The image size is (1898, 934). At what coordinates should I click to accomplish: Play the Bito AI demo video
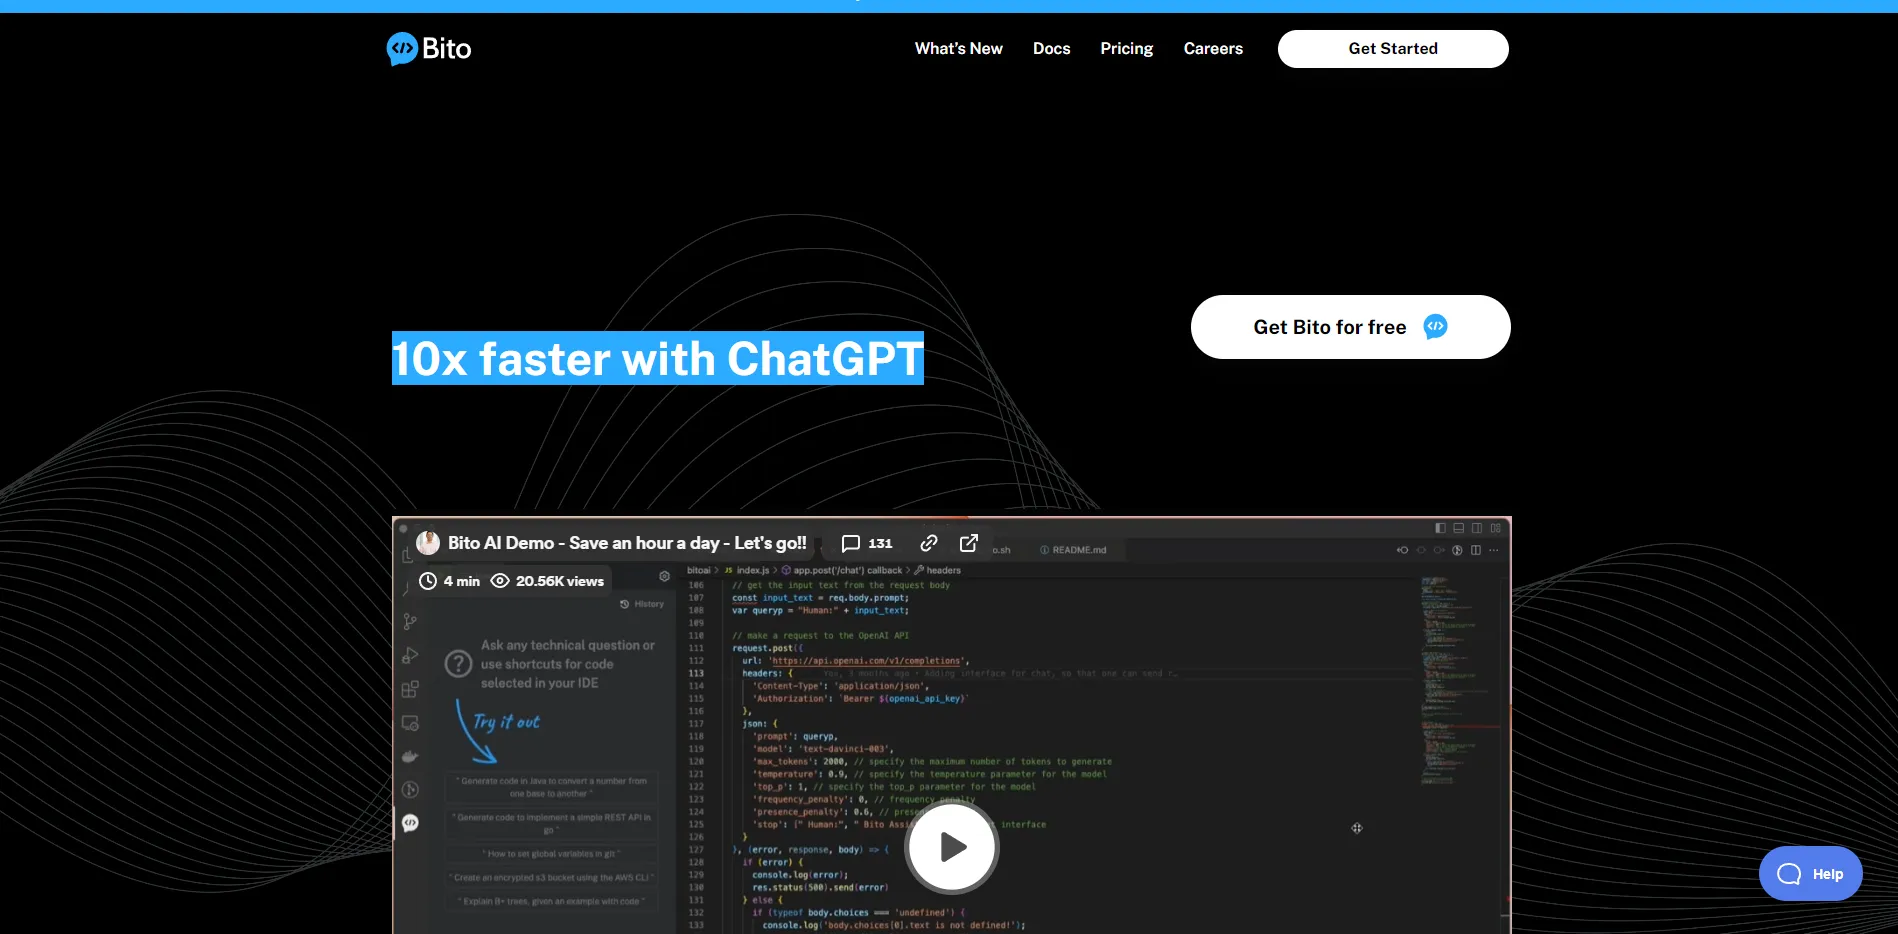pyautogui.click(x=951, y=846)
